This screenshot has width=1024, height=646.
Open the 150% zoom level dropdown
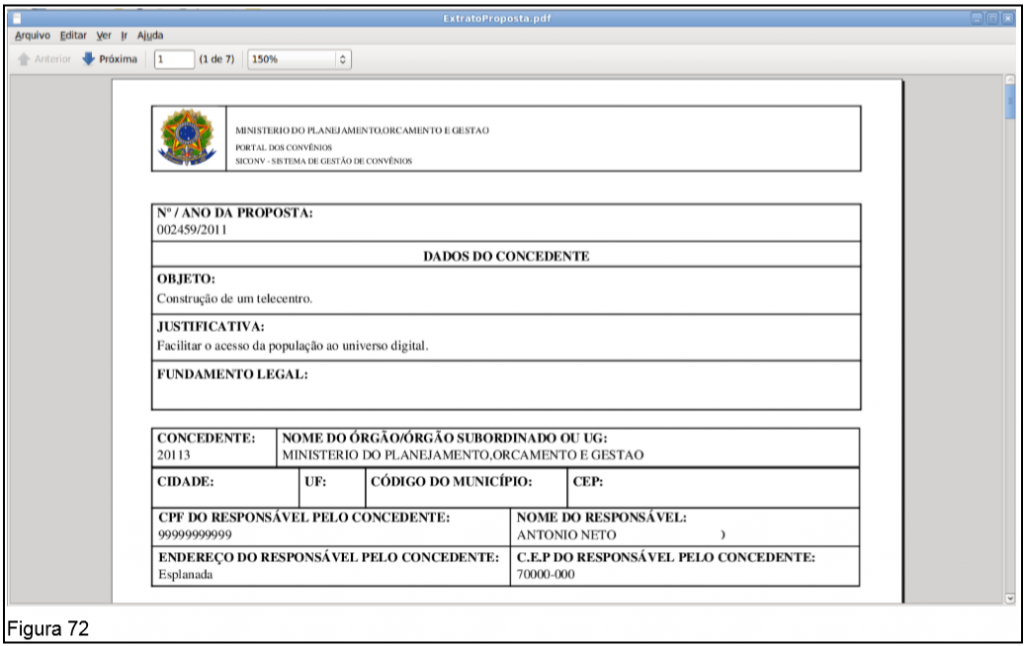click(299, 59)
